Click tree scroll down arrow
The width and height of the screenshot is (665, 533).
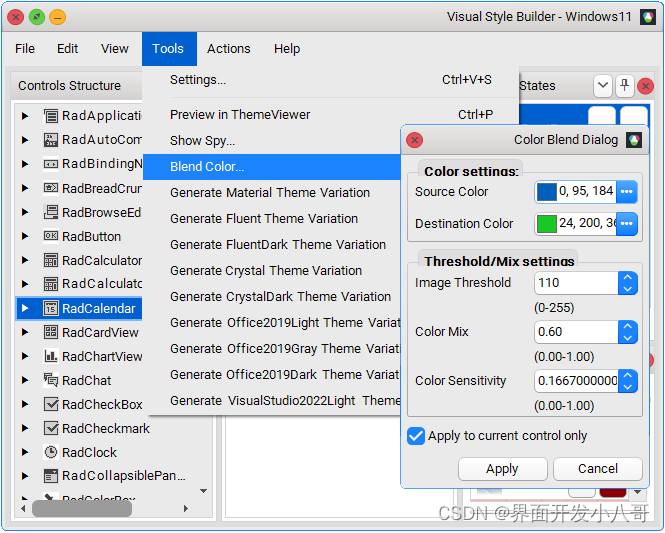click(x=204, y=491)
